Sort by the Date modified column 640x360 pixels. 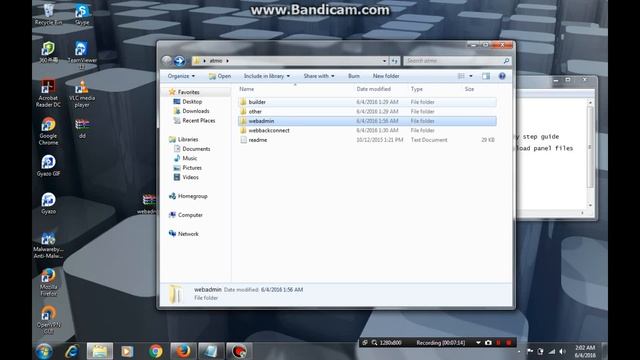click(373, 89)
